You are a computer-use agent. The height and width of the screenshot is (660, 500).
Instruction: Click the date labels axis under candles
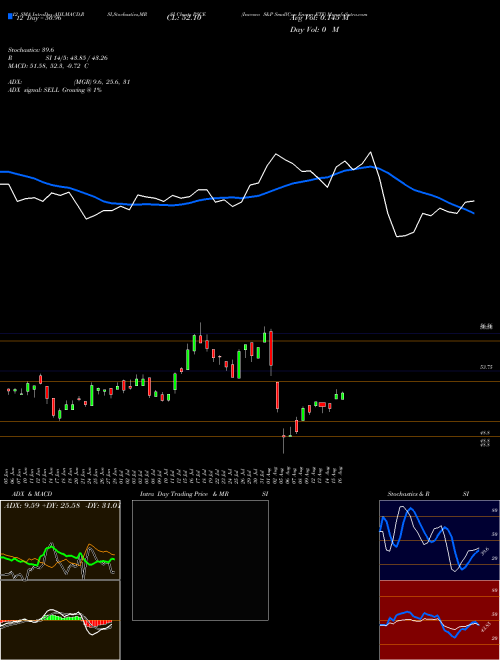coord(175,475)
